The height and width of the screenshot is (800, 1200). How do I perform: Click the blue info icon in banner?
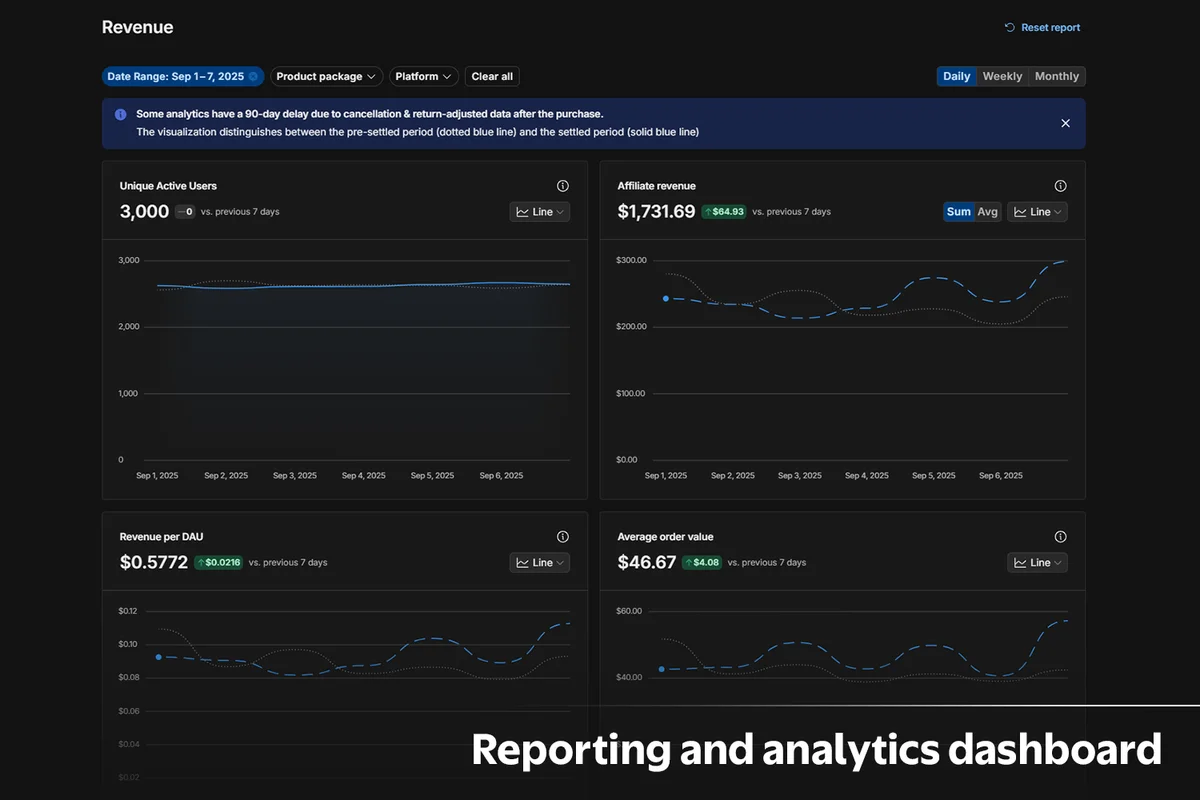[x=121, y=115]
